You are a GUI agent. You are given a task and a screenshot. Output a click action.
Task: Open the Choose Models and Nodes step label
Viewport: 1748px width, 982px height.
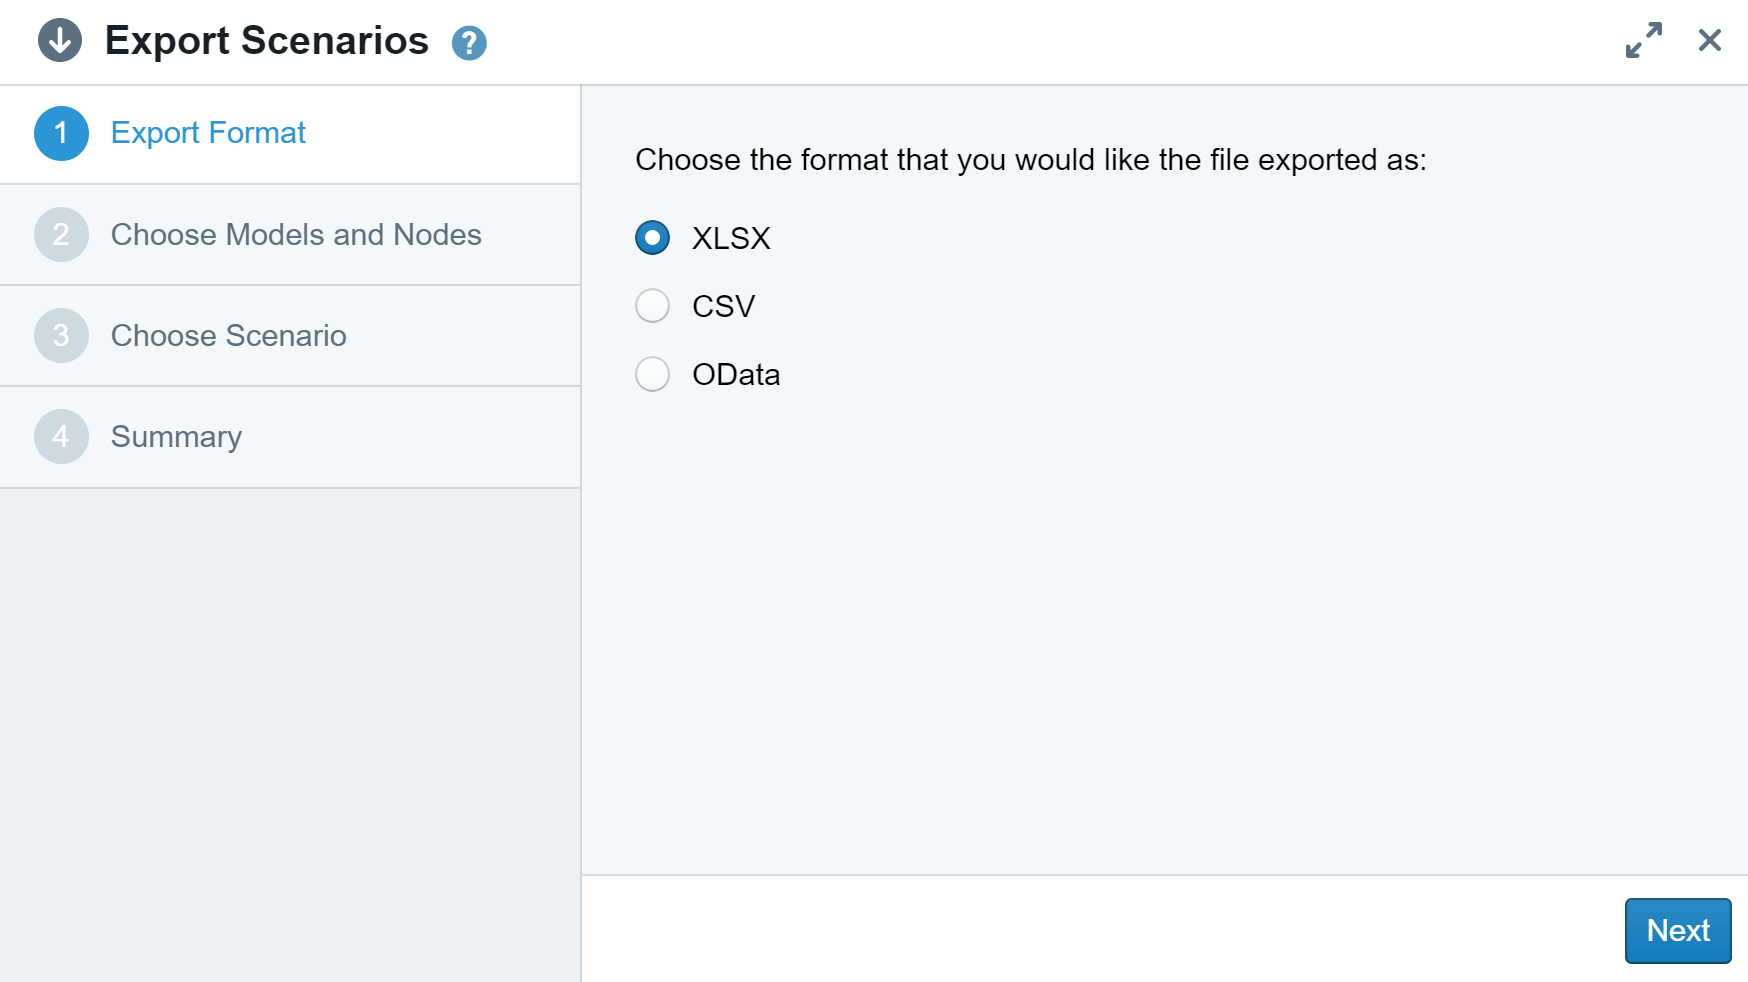(x=296, y=235)
